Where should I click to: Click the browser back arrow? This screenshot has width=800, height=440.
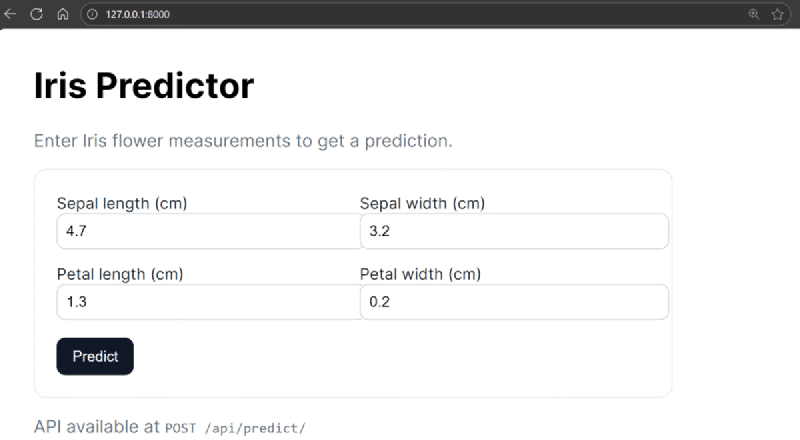pyautogui.click(x=11, y=14)
